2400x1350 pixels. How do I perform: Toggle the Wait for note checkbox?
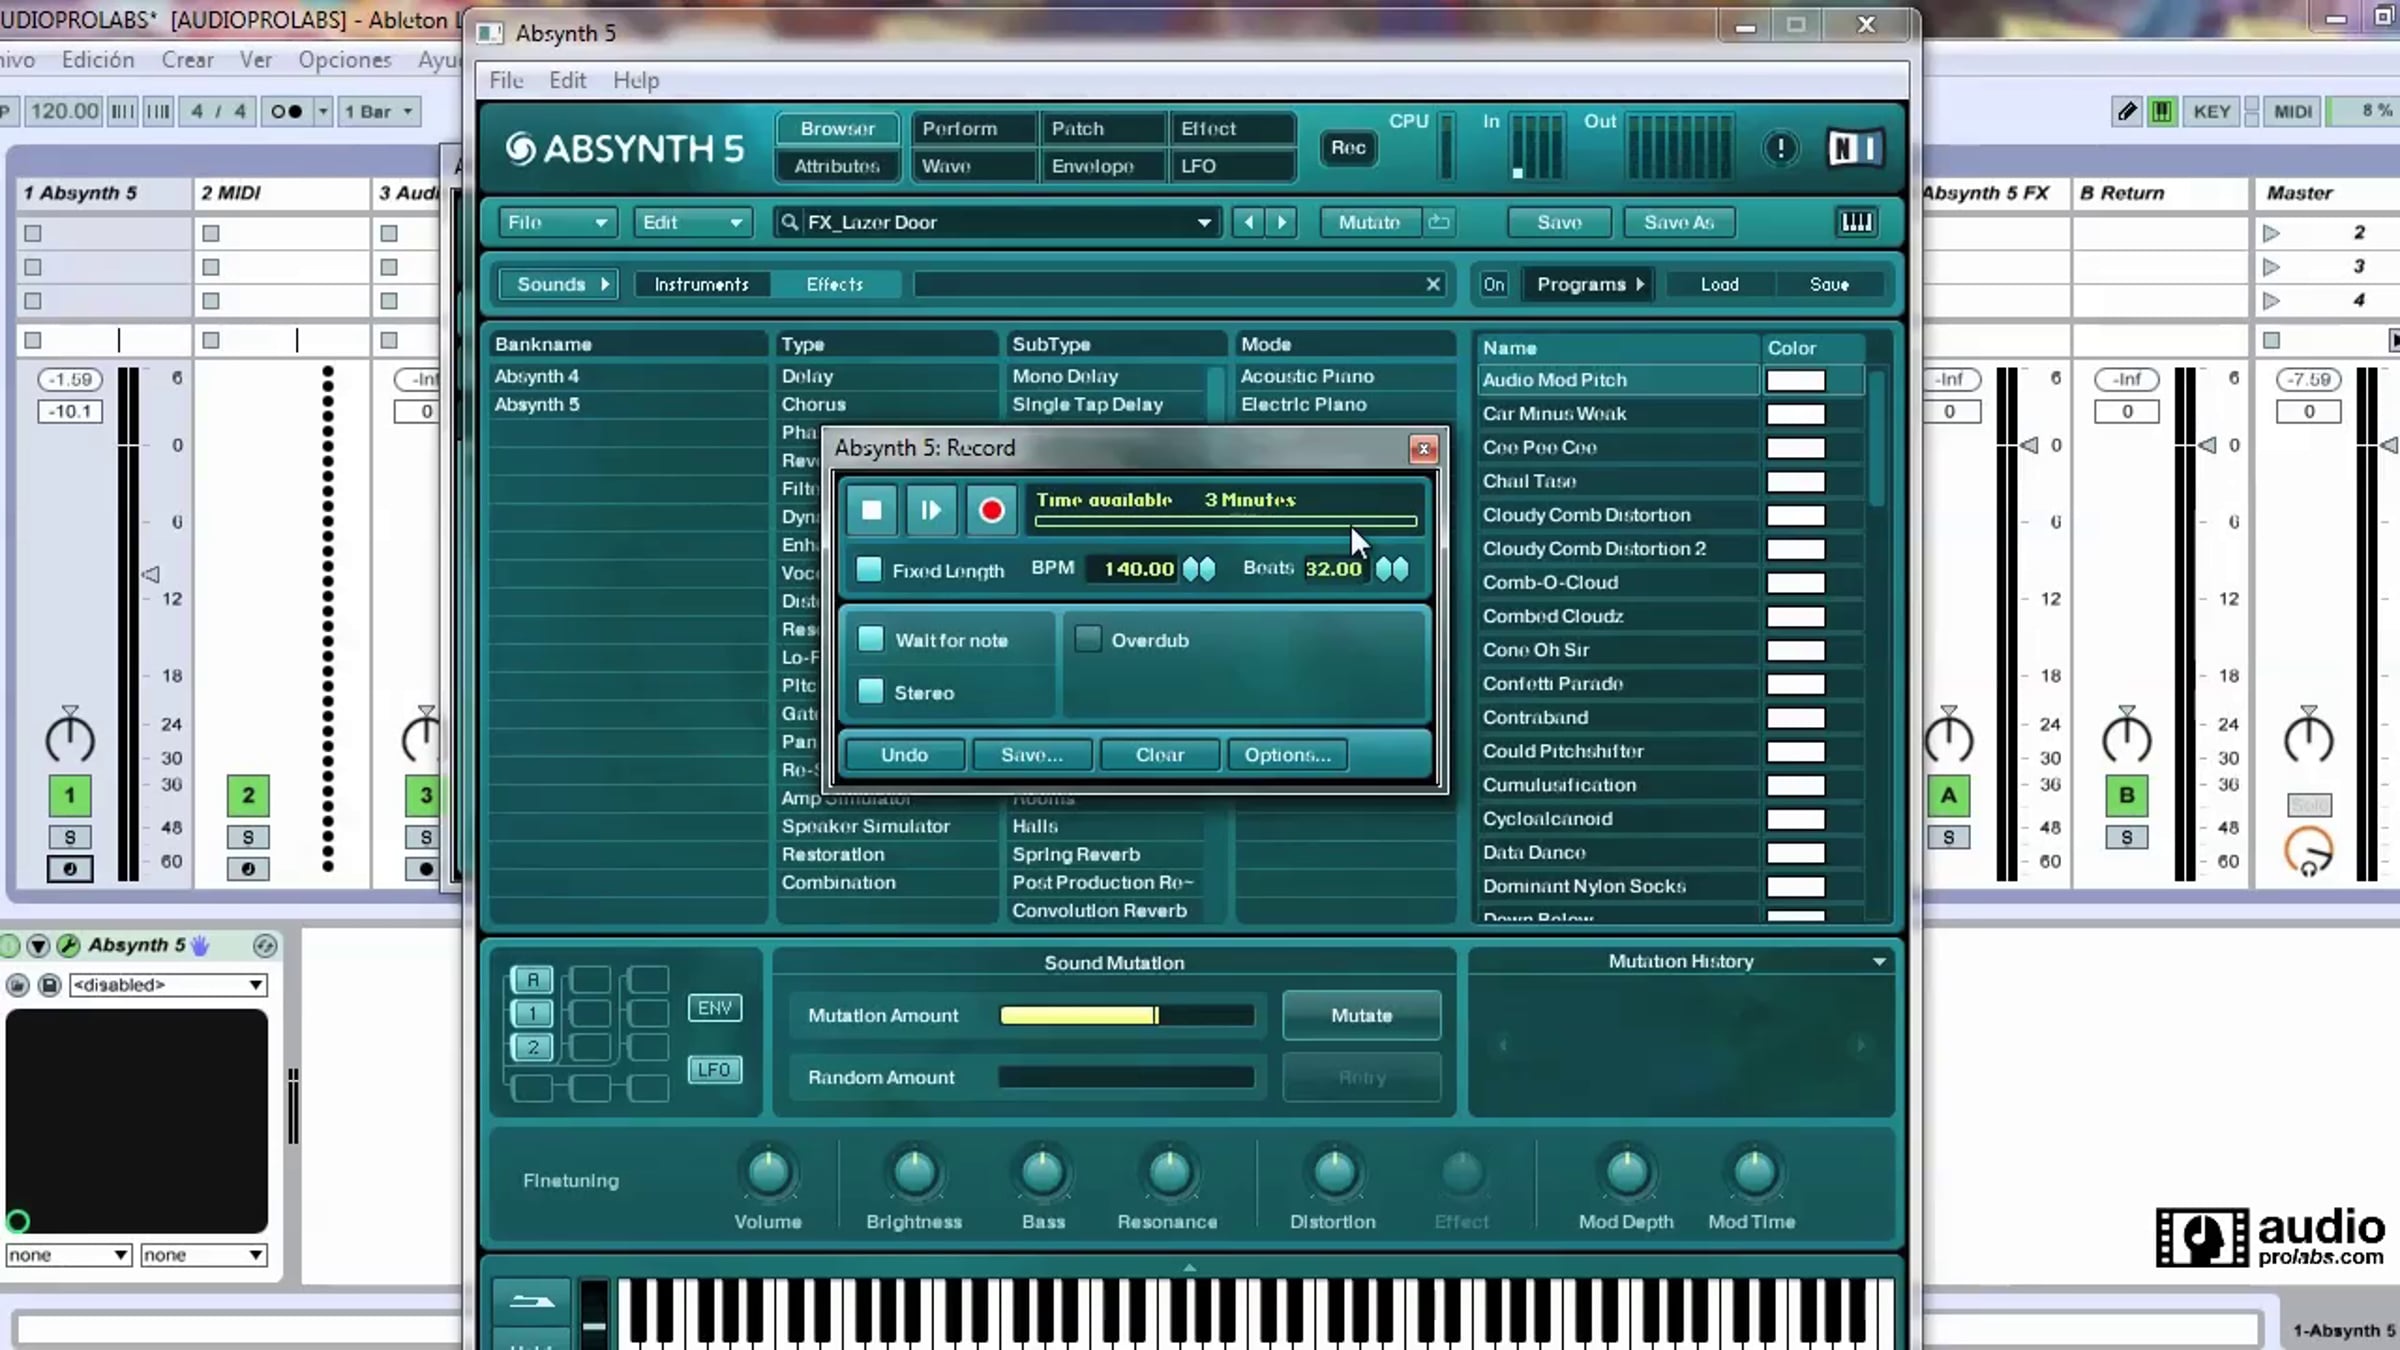pyautogui.click(x=871, y=639)
